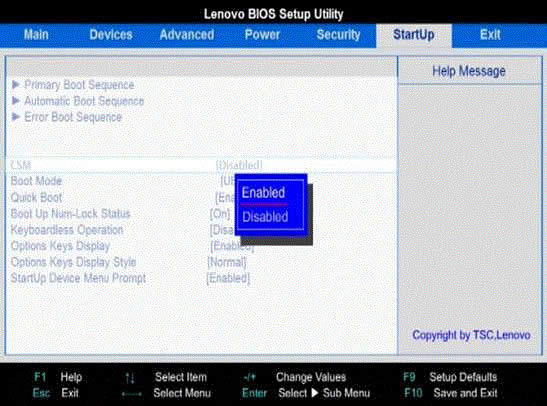Select Enabled in the CSM popup
547x406 pixels.
pos(263,193)
